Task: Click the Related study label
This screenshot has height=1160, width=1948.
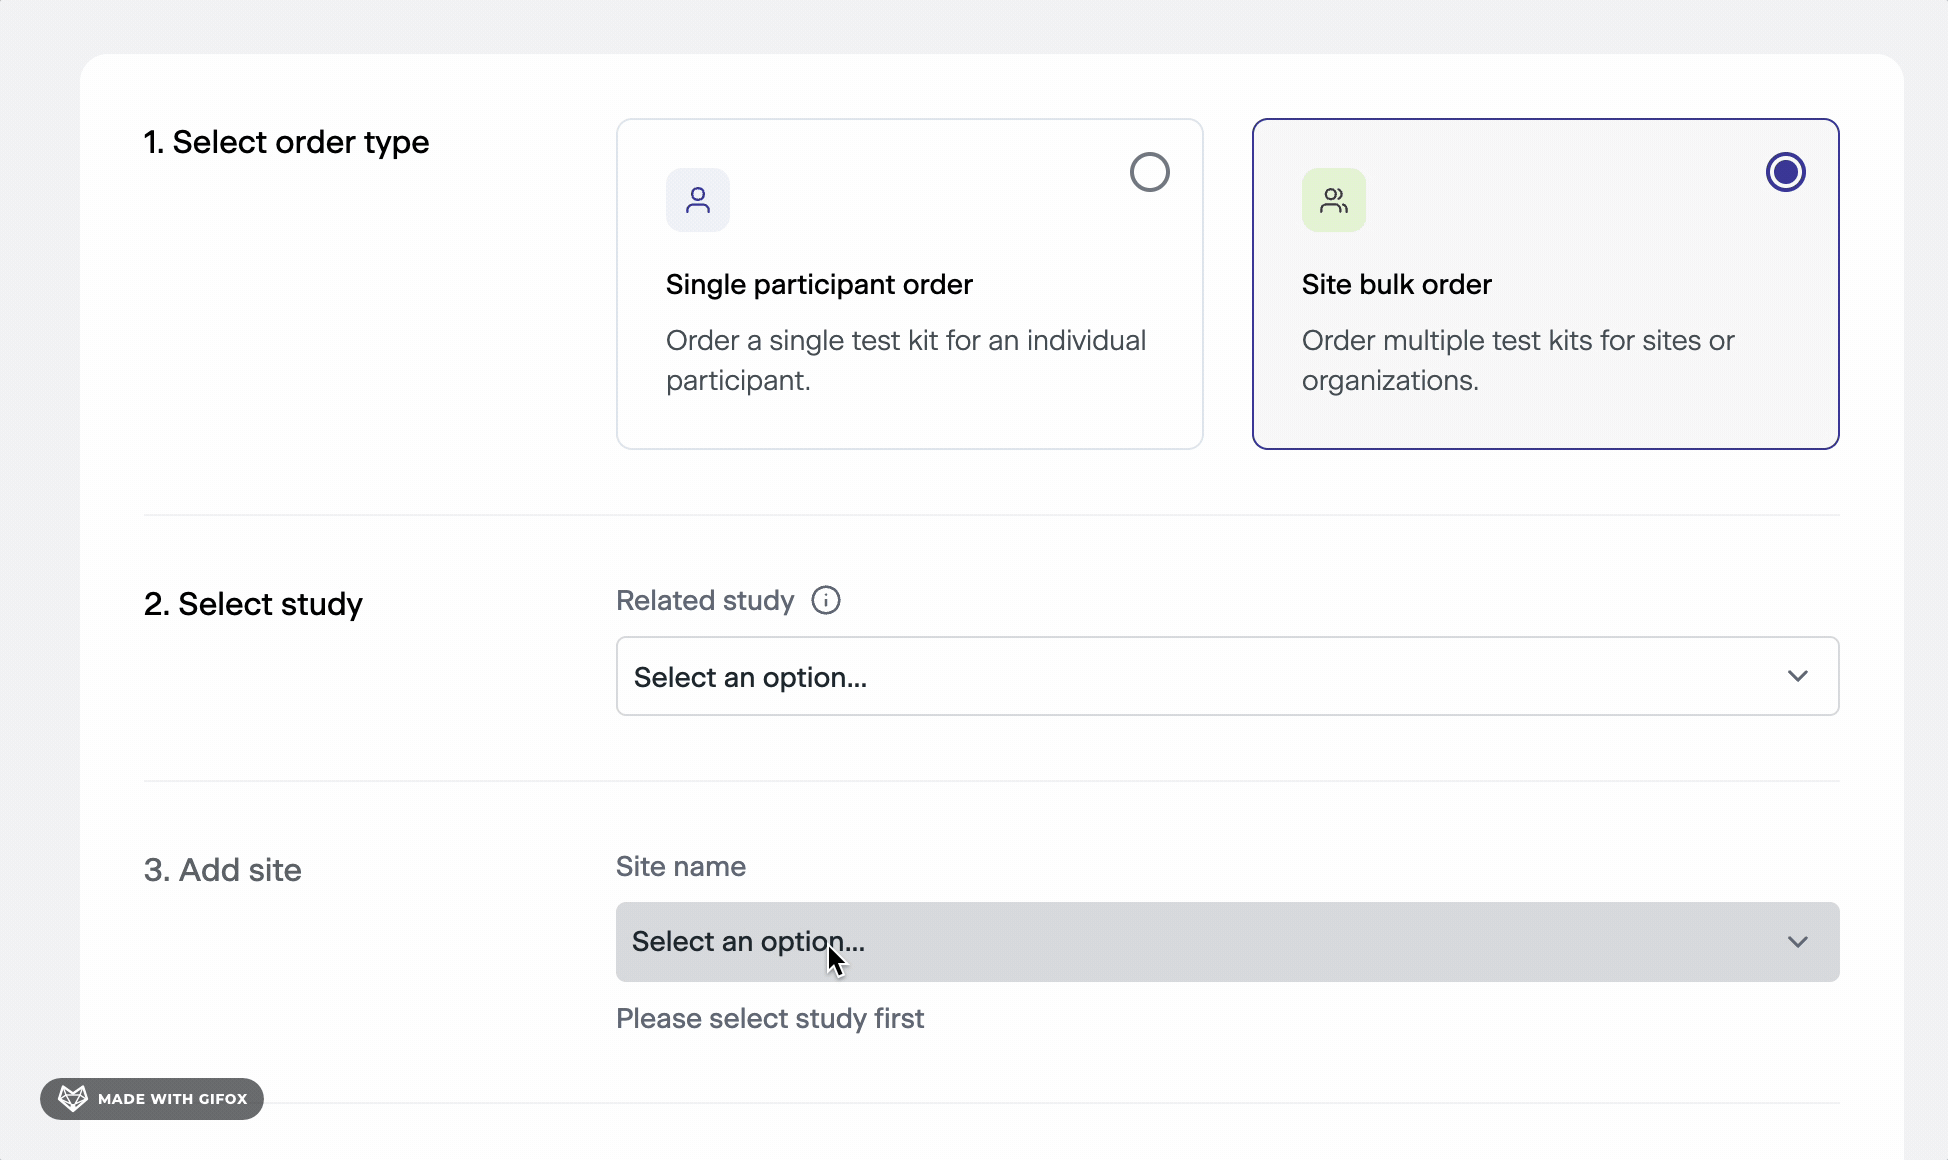Action: point(705,601)
